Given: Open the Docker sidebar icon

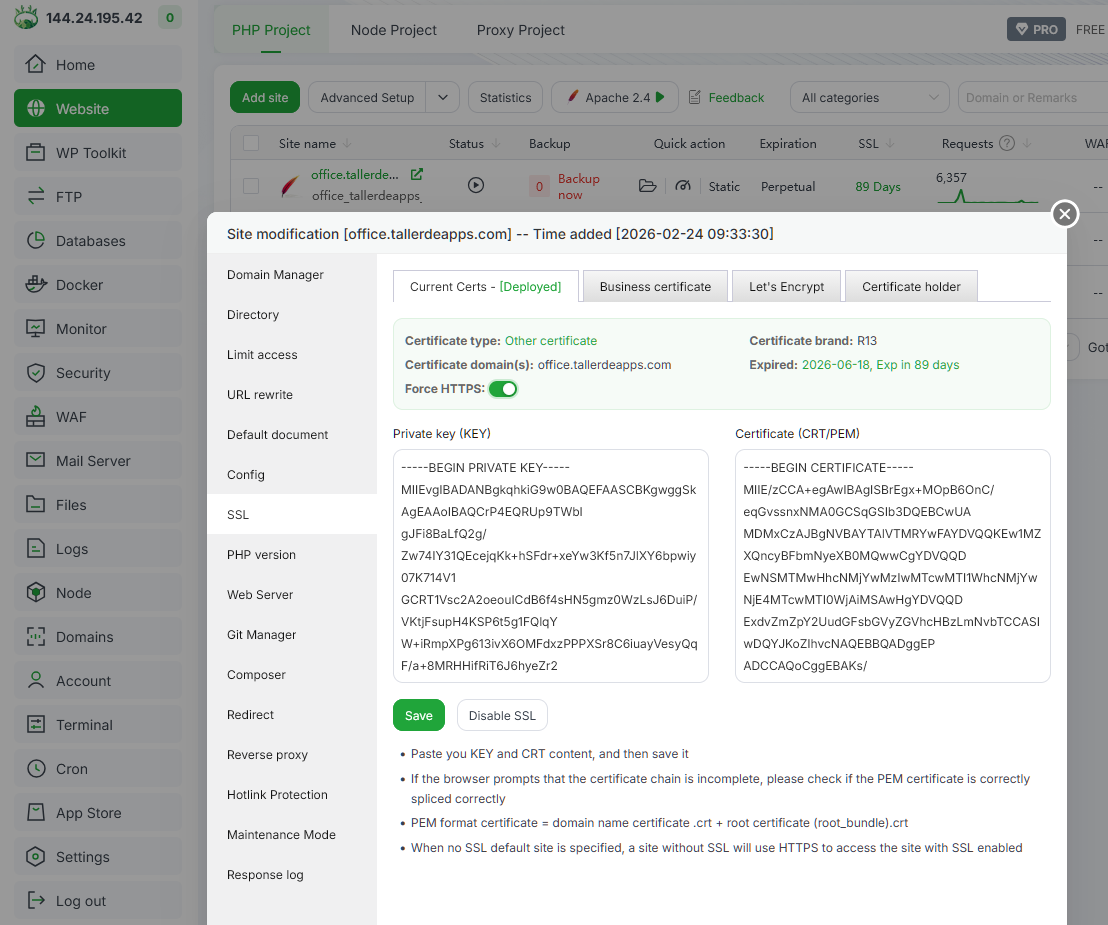Looking at the screenshot, I should coord(36,285).
